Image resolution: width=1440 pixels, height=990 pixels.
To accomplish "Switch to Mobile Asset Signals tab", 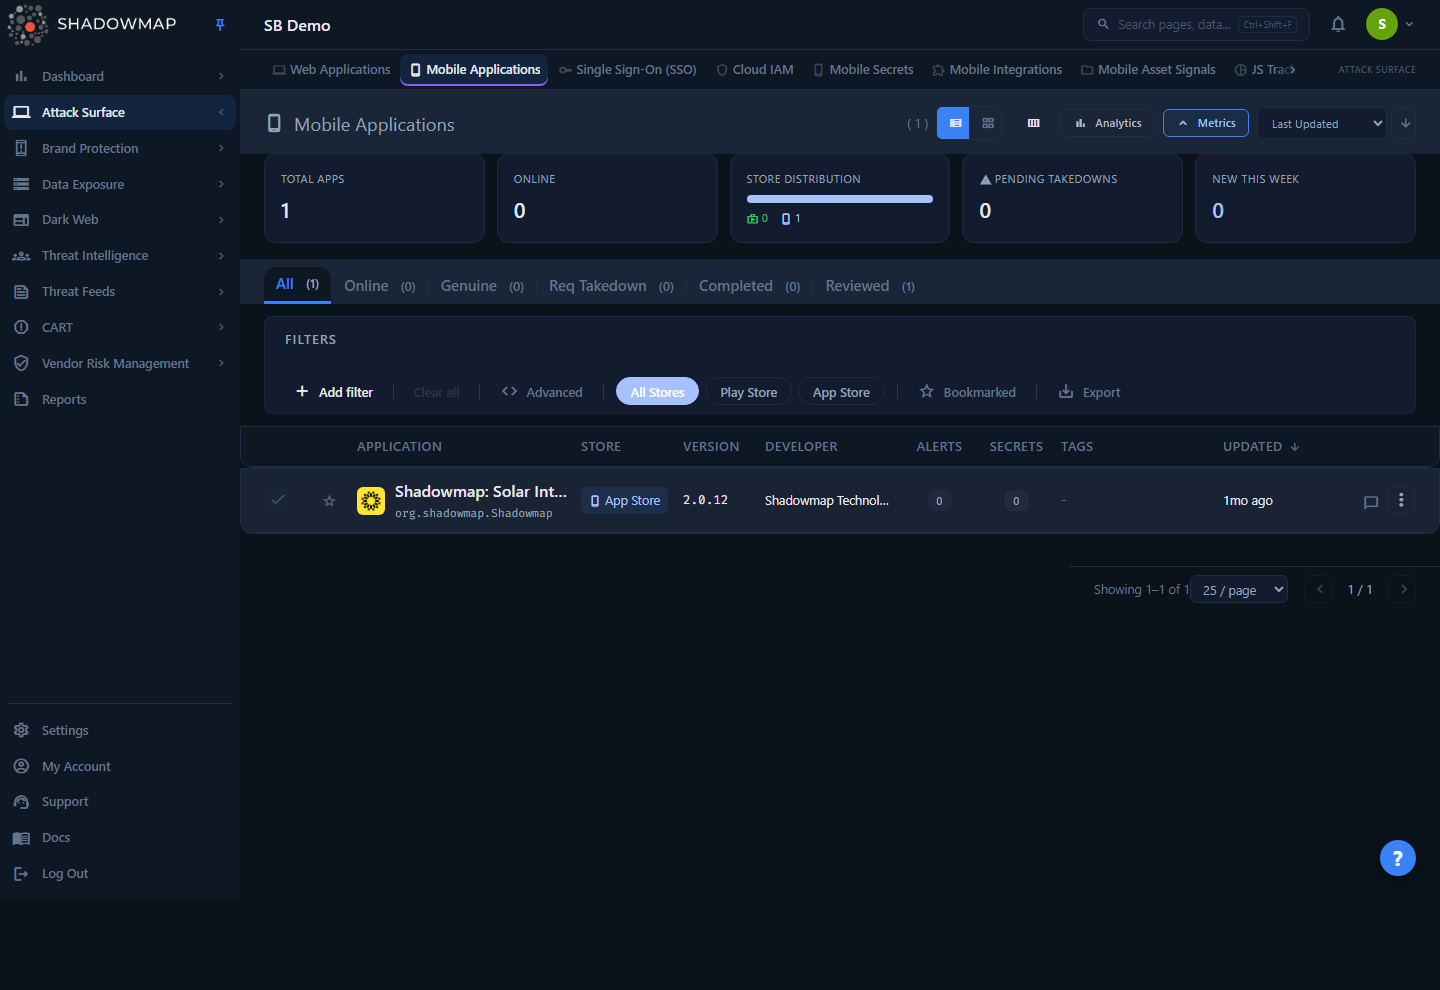I will [1148, 70].
